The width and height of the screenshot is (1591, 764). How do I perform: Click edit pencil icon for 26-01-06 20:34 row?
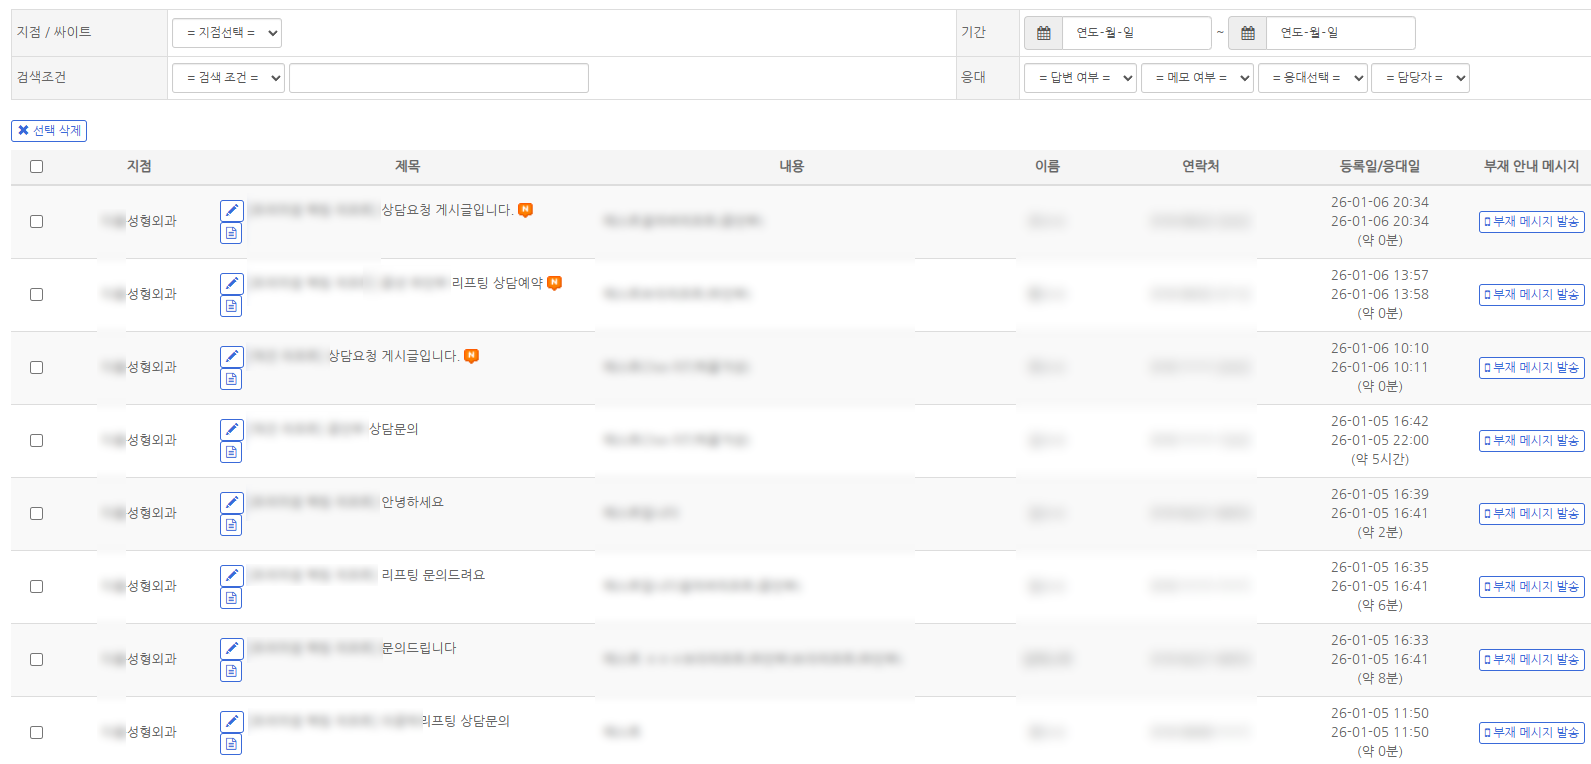point(231,210)
